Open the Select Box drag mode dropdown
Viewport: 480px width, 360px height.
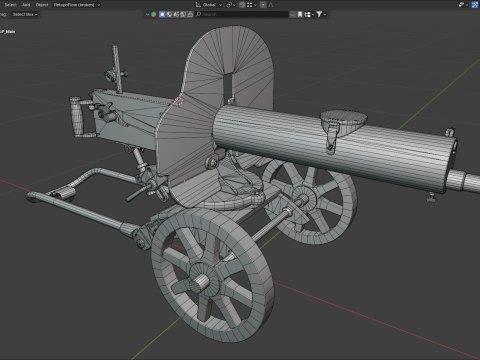[x=25, y=14]
